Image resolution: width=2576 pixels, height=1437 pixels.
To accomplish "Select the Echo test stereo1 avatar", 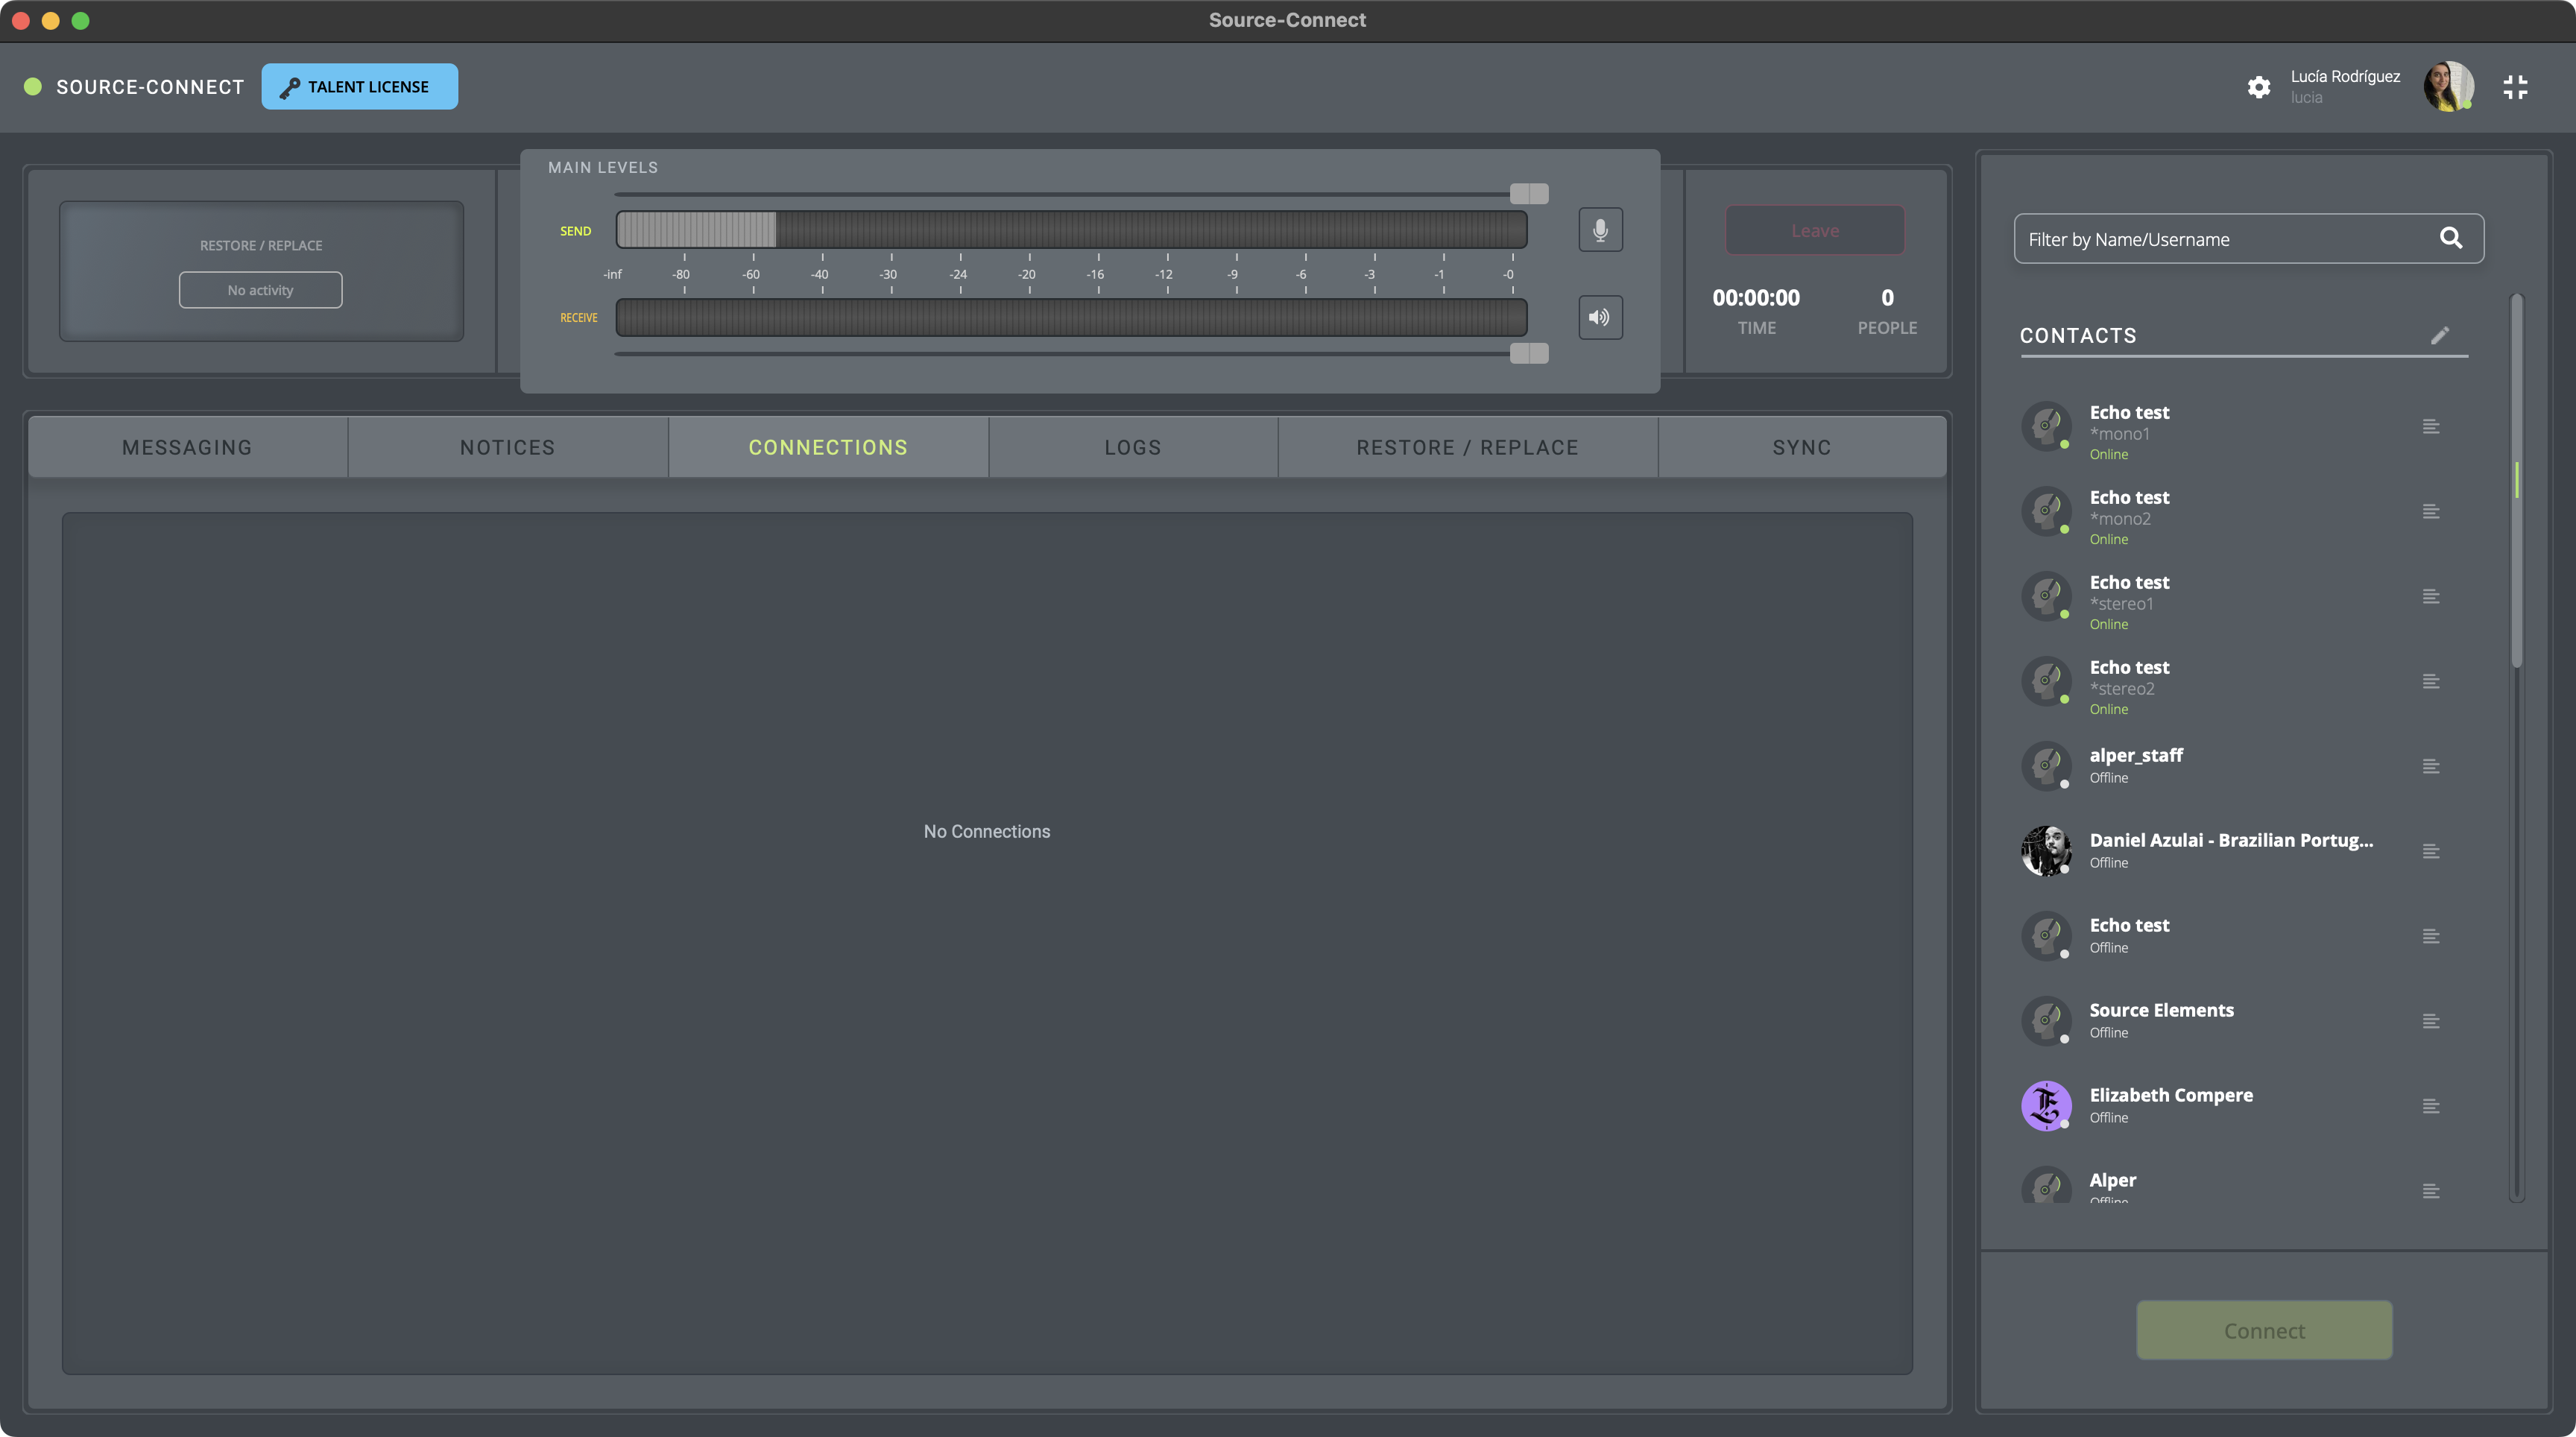I will pyautogui.click(x=2046, y=597).
